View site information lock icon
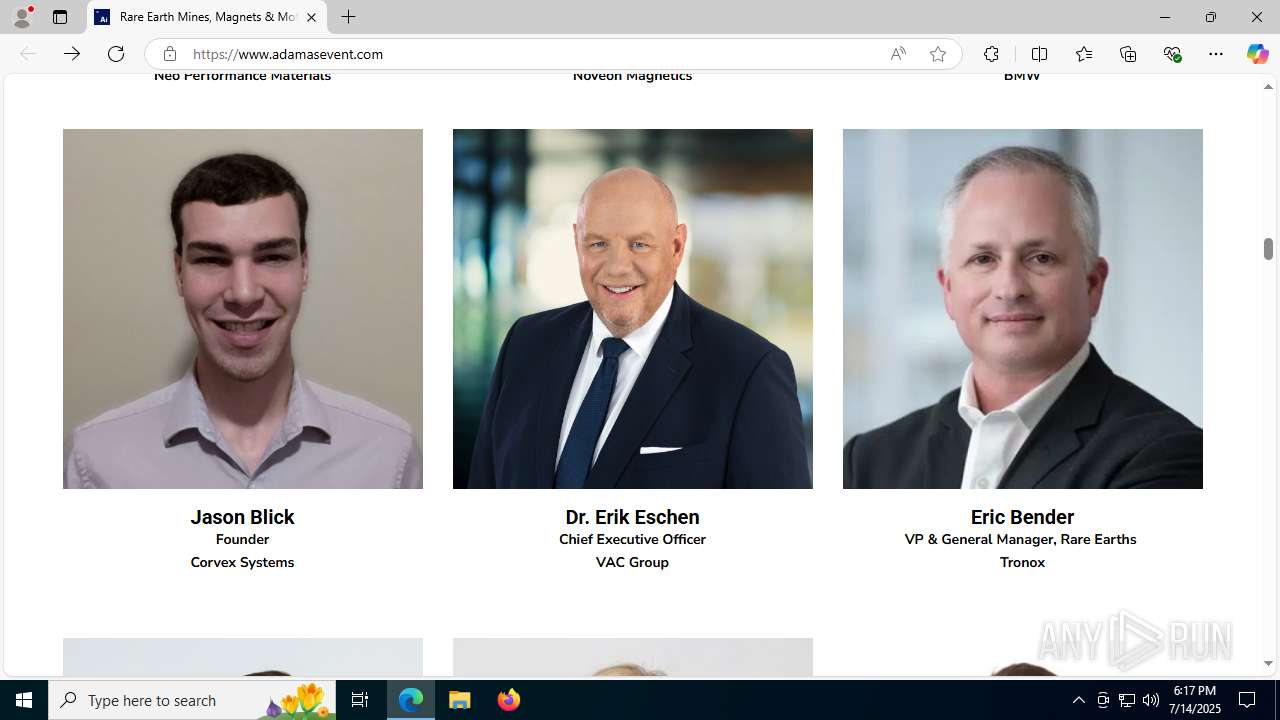 click(x=170, y=54)
